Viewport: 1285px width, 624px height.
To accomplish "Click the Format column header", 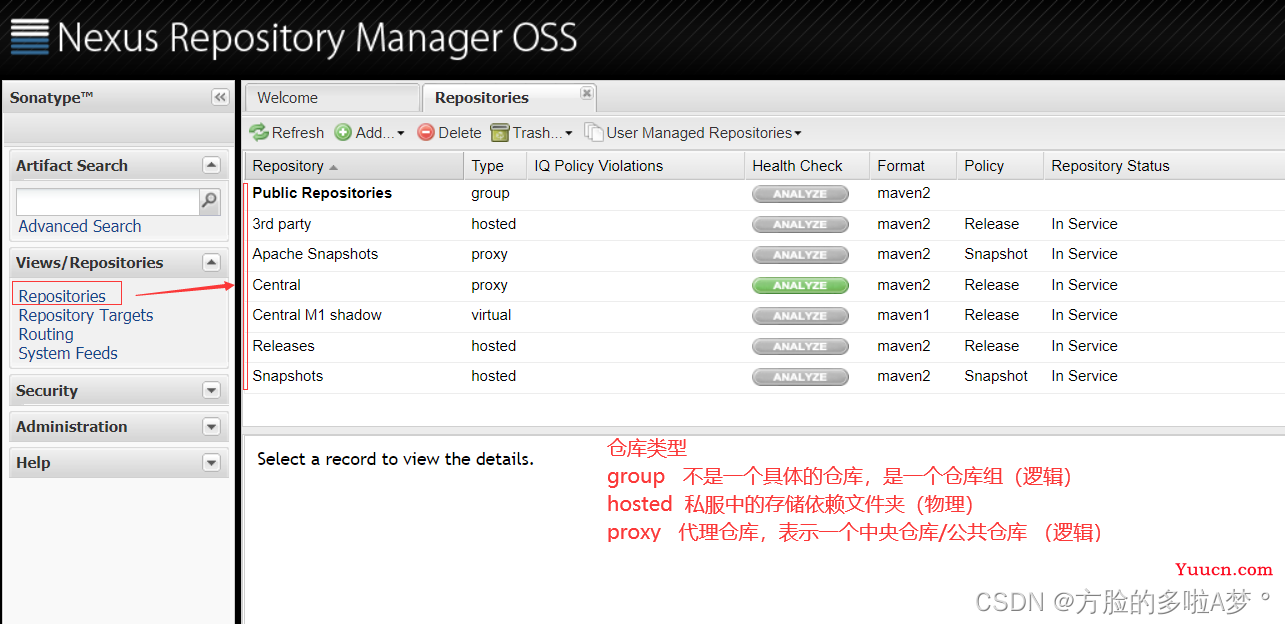I will pyautogui.click(x=913, y=166).
